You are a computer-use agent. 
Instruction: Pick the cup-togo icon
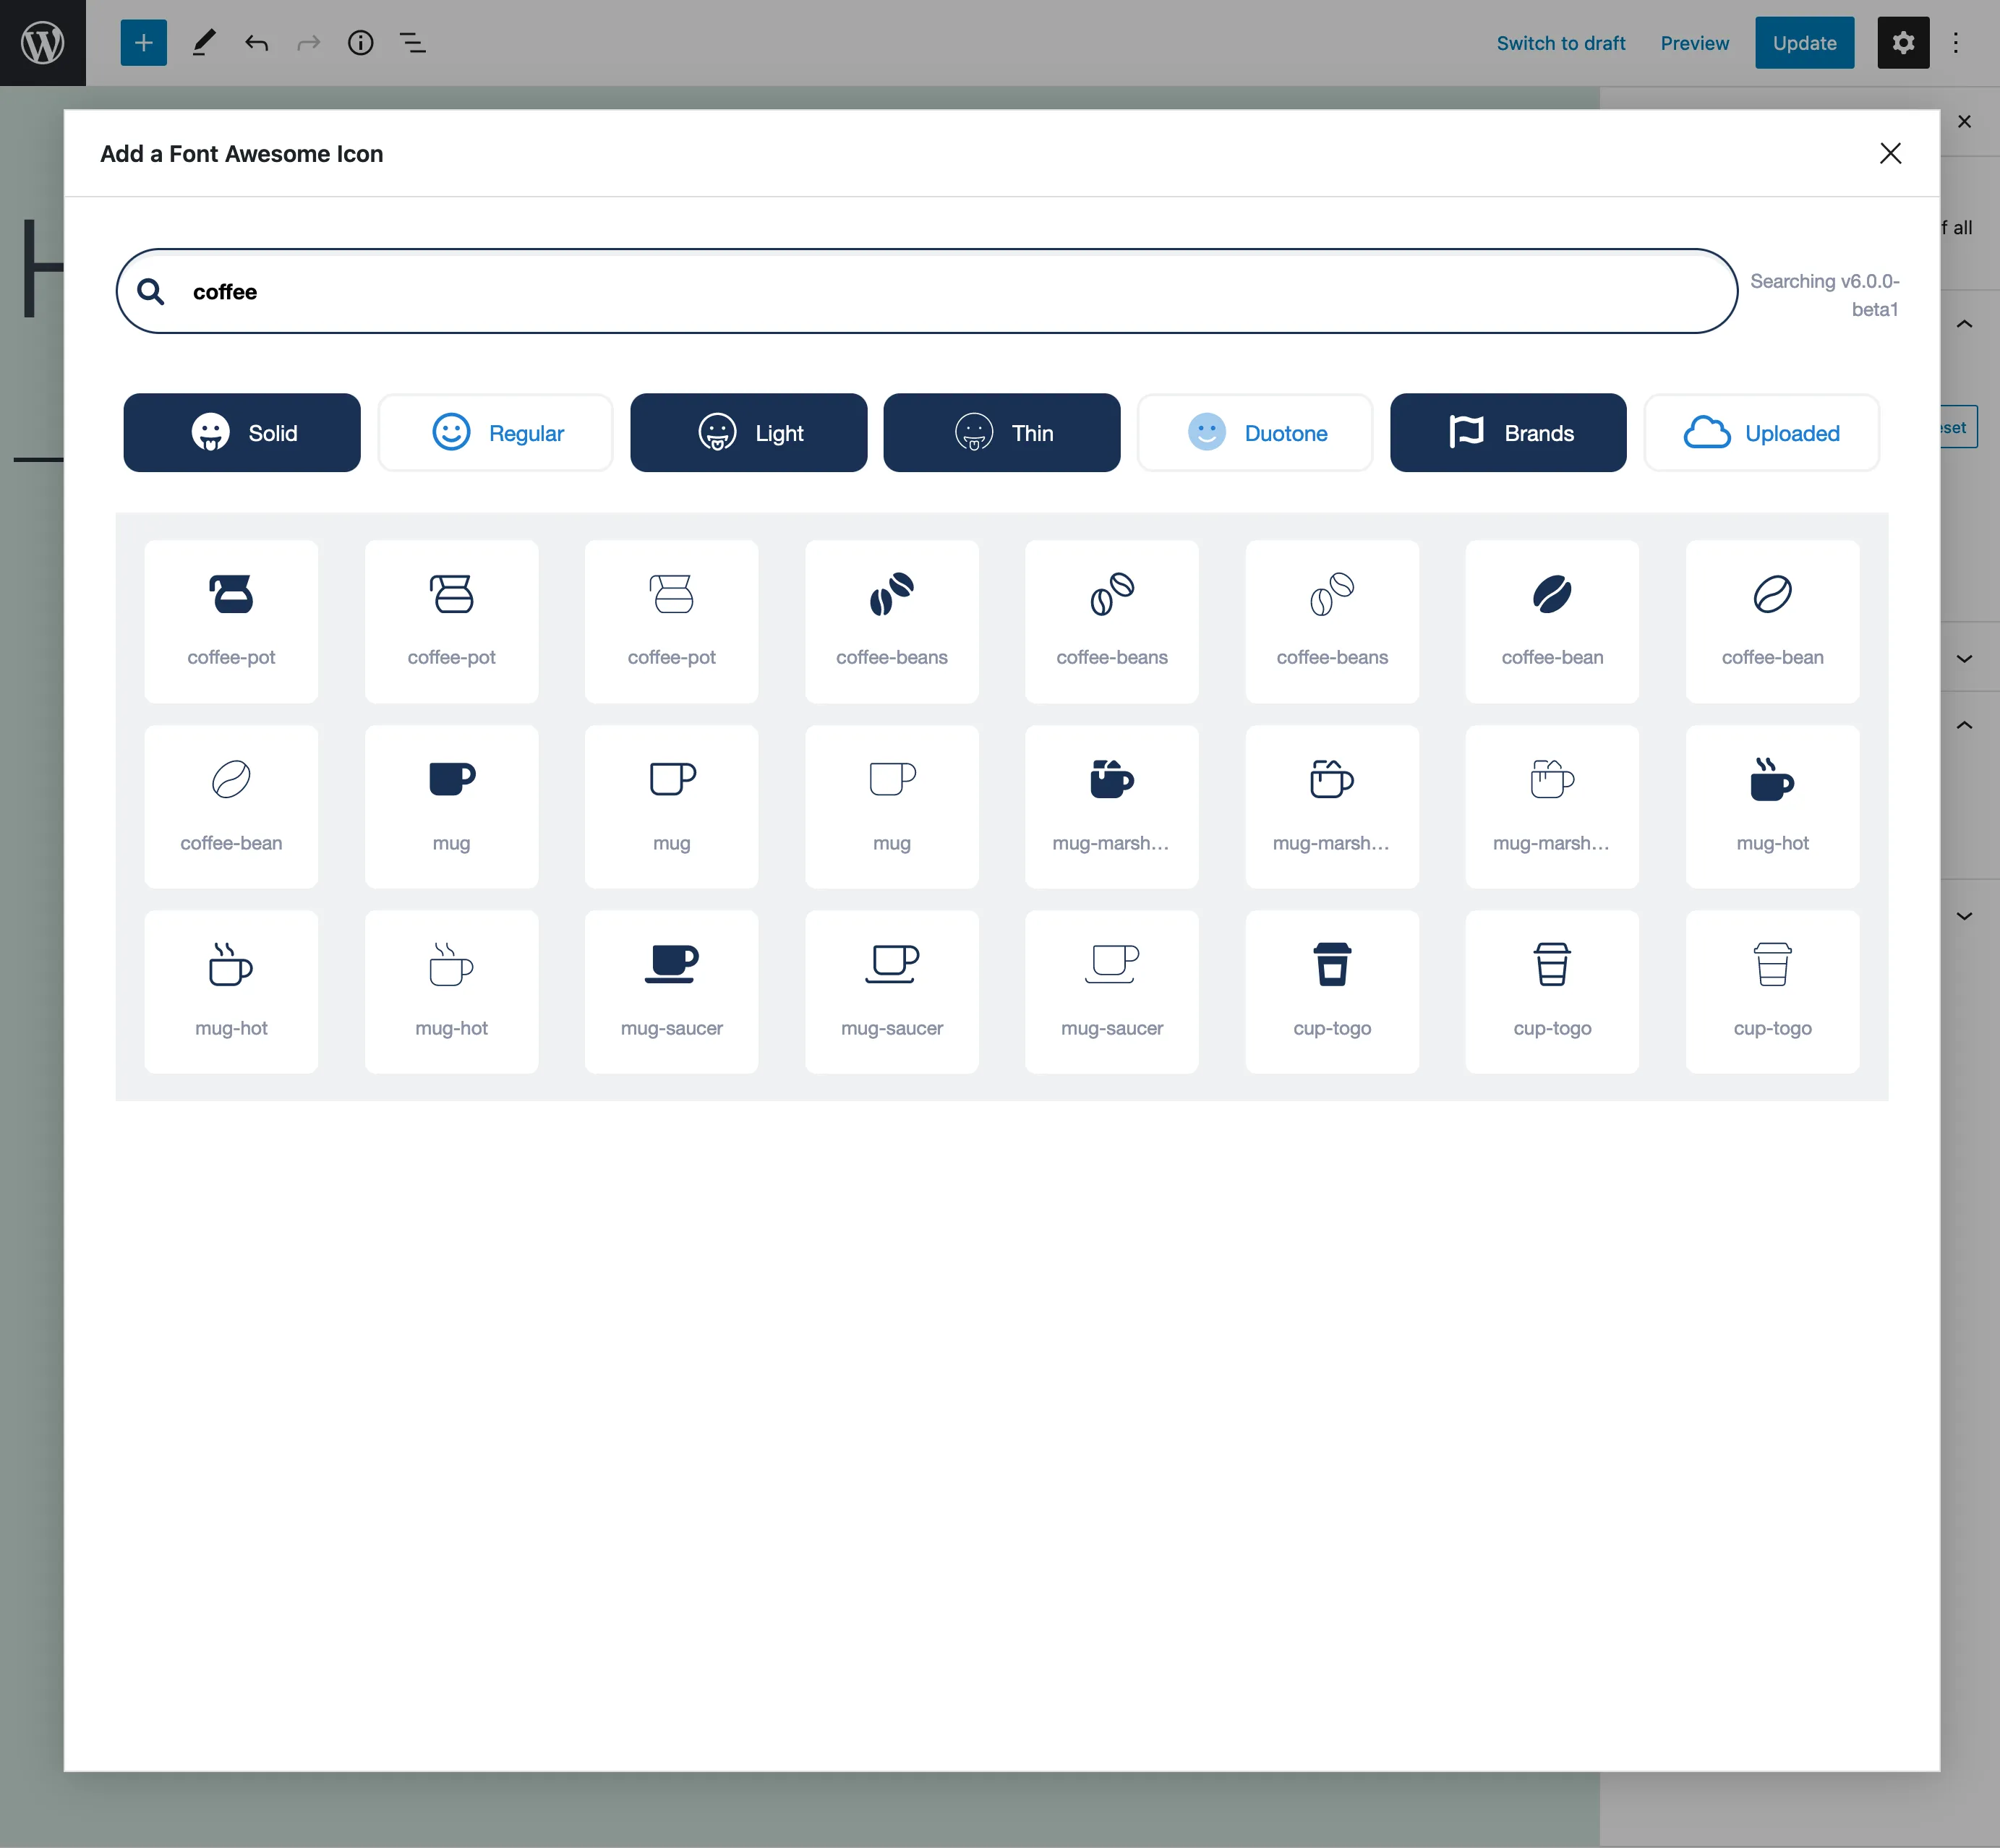pyautogui.click(x=1332, y=990)
